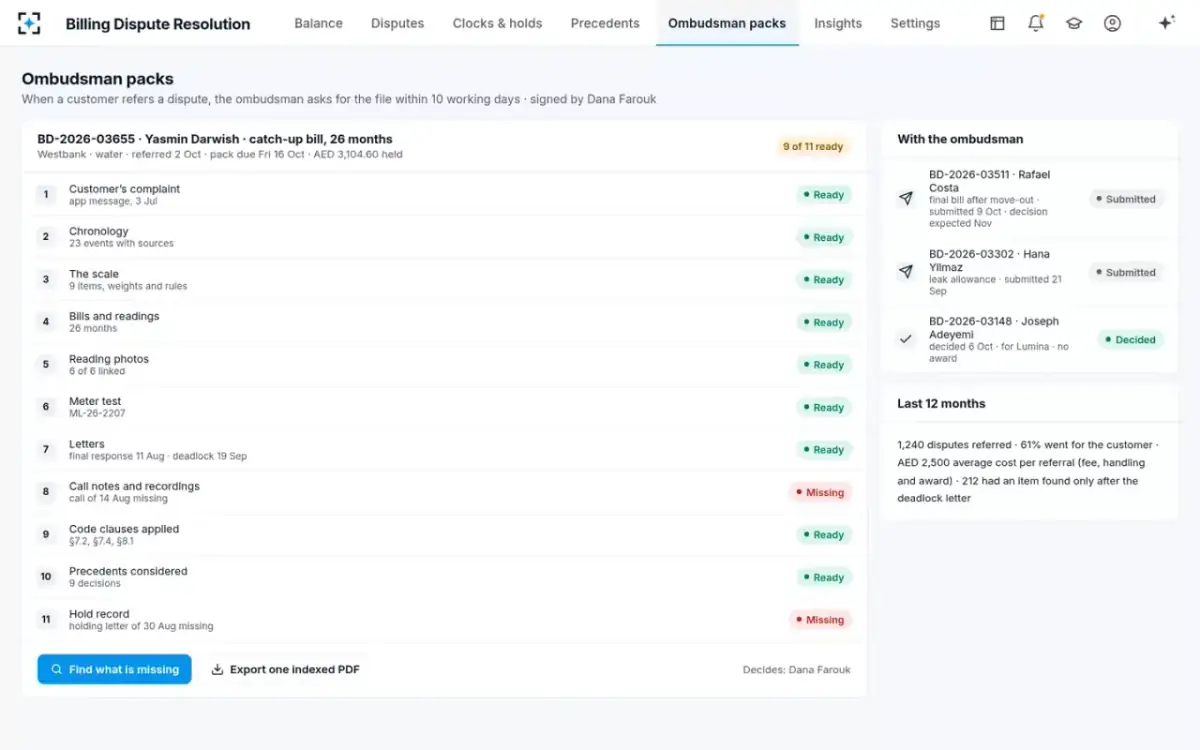The width and height of the screenshot is (1200, 750).
Task: Open Meter test item
Action: pos(444,407)
